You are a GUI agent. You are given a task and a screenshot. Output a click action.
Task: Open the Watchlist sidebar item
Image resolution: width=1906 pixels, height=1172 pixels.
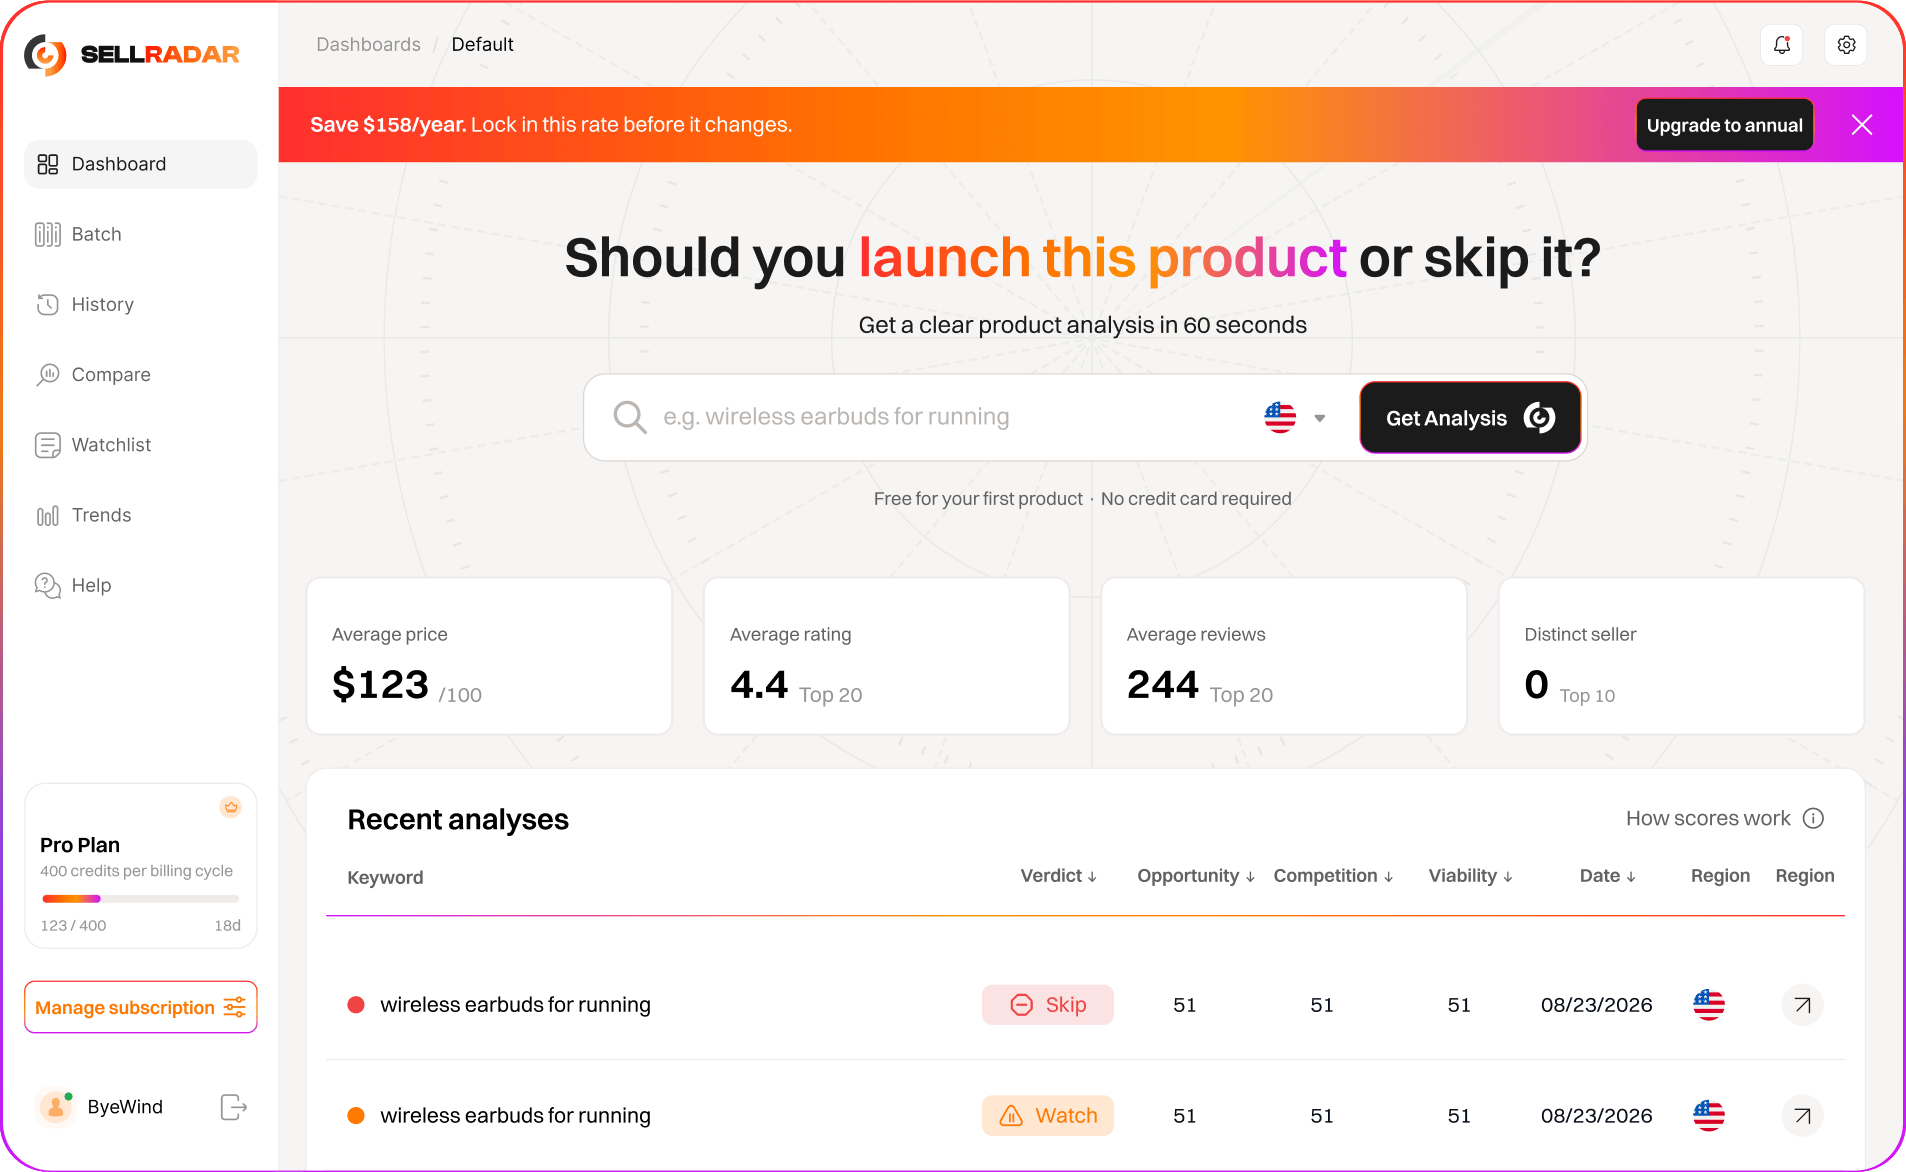click(x=140, y=445)
